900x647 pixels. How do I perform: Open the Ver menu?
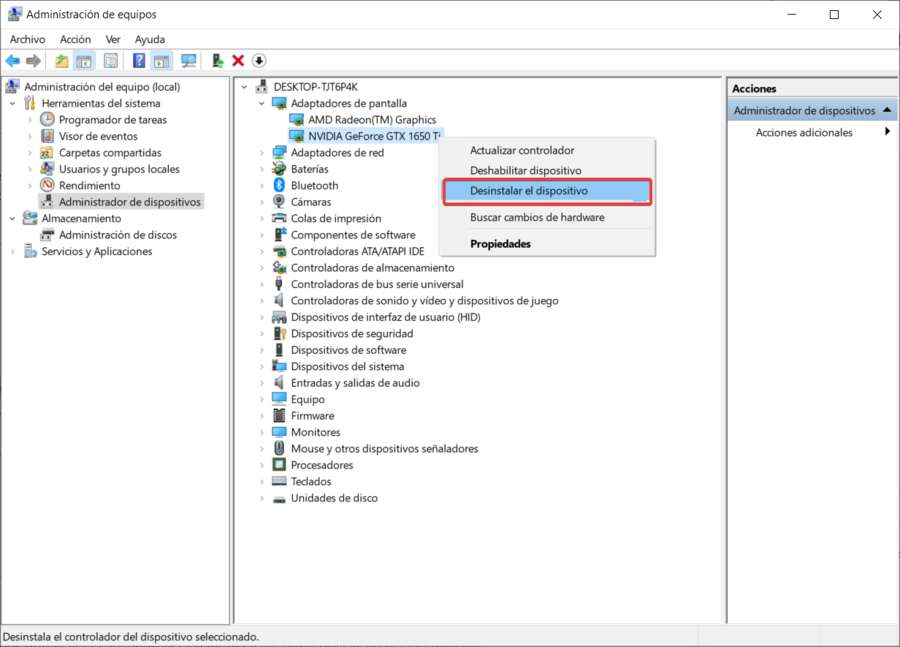[113, 39]
